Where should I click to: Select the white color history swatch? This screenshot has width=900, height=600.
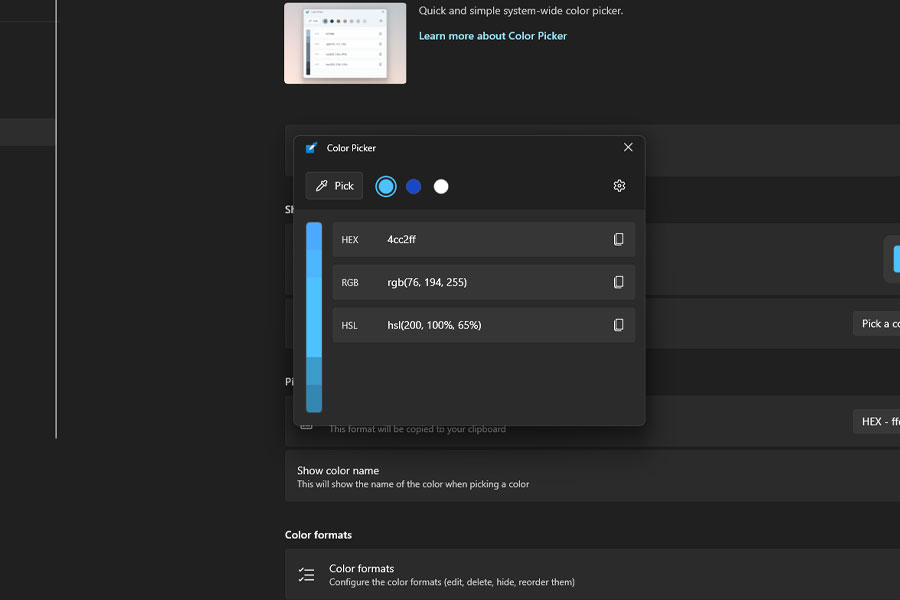point(441,185)
